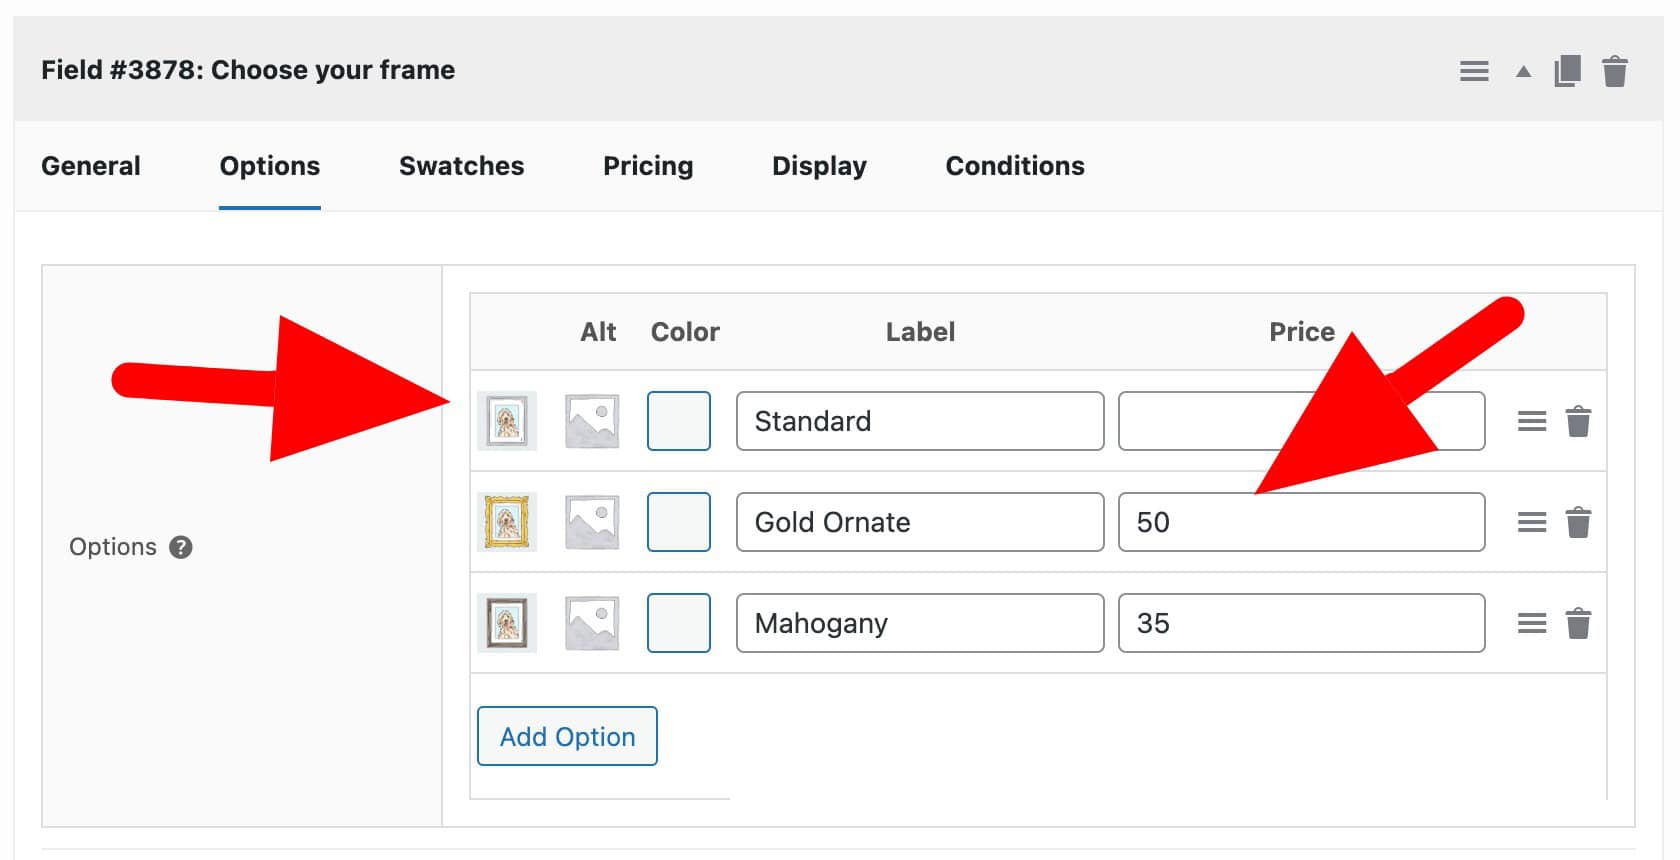Click the Add Option button
1680x860 pixels.
(x=567, y=736)
